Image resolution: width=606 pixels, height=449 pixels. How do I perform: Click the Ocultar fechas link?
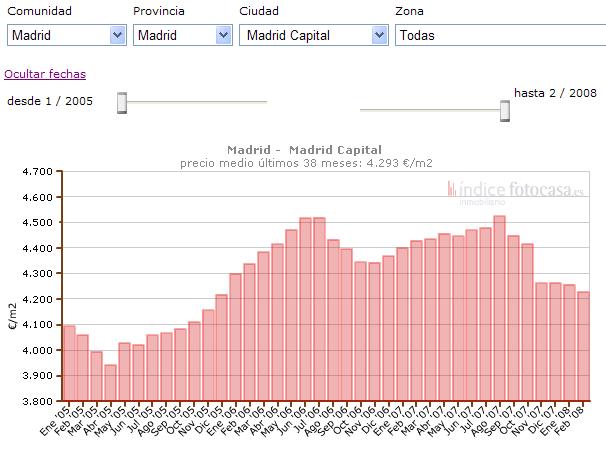[x=45, y=74]
